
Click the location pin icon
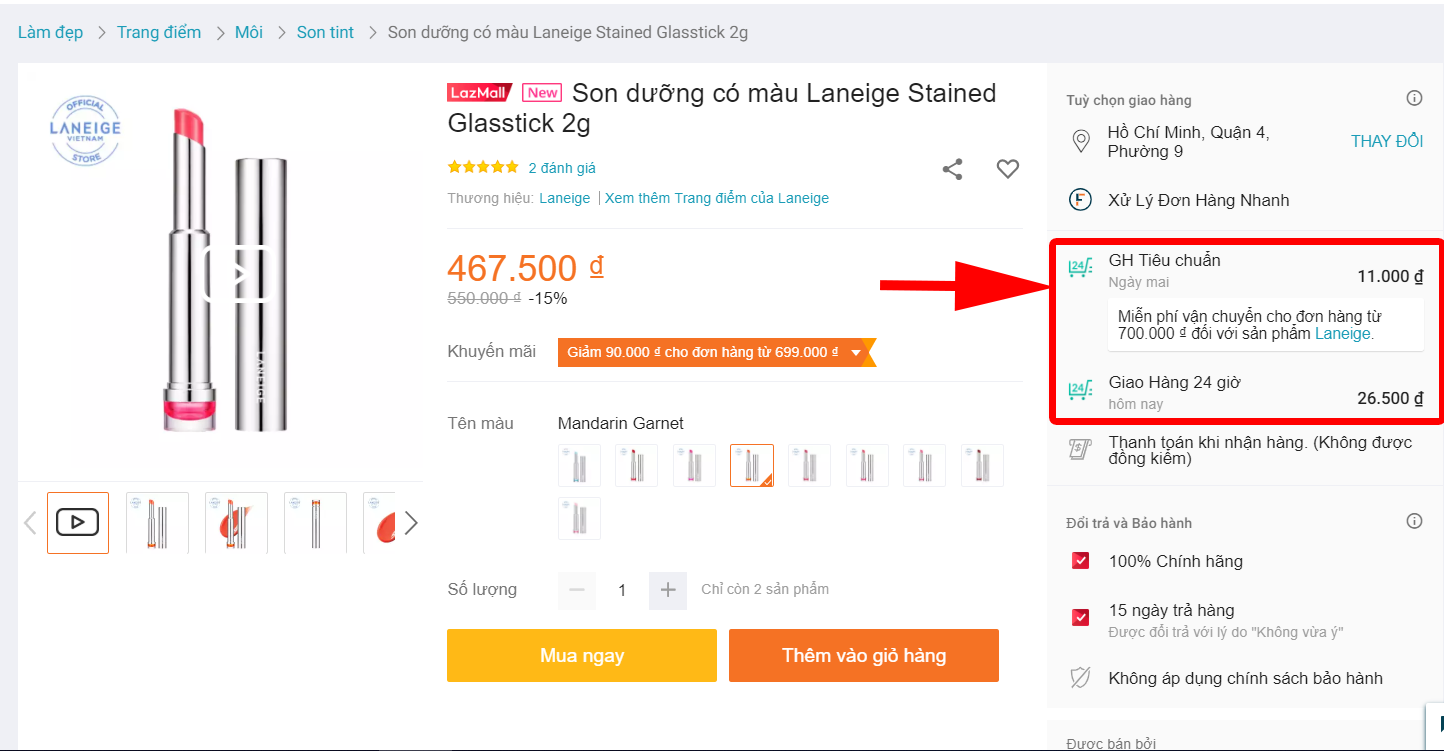[x=1080, y=141]
